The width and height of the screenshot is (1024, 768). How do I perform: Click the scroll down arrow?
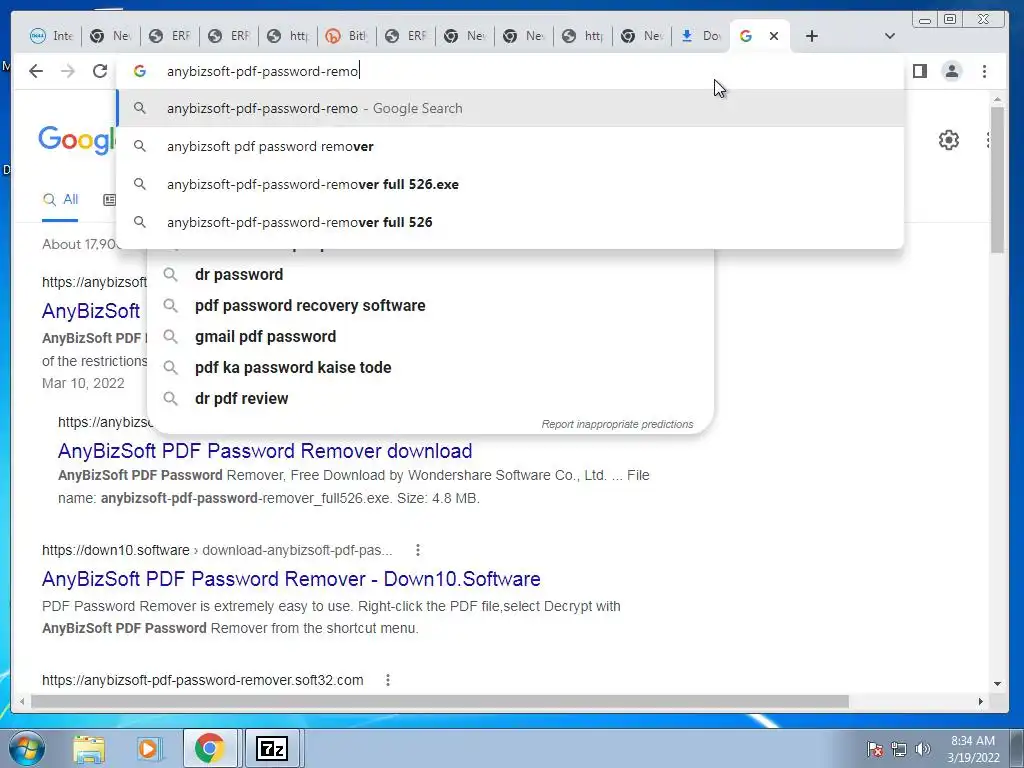(x=997, y=684)
